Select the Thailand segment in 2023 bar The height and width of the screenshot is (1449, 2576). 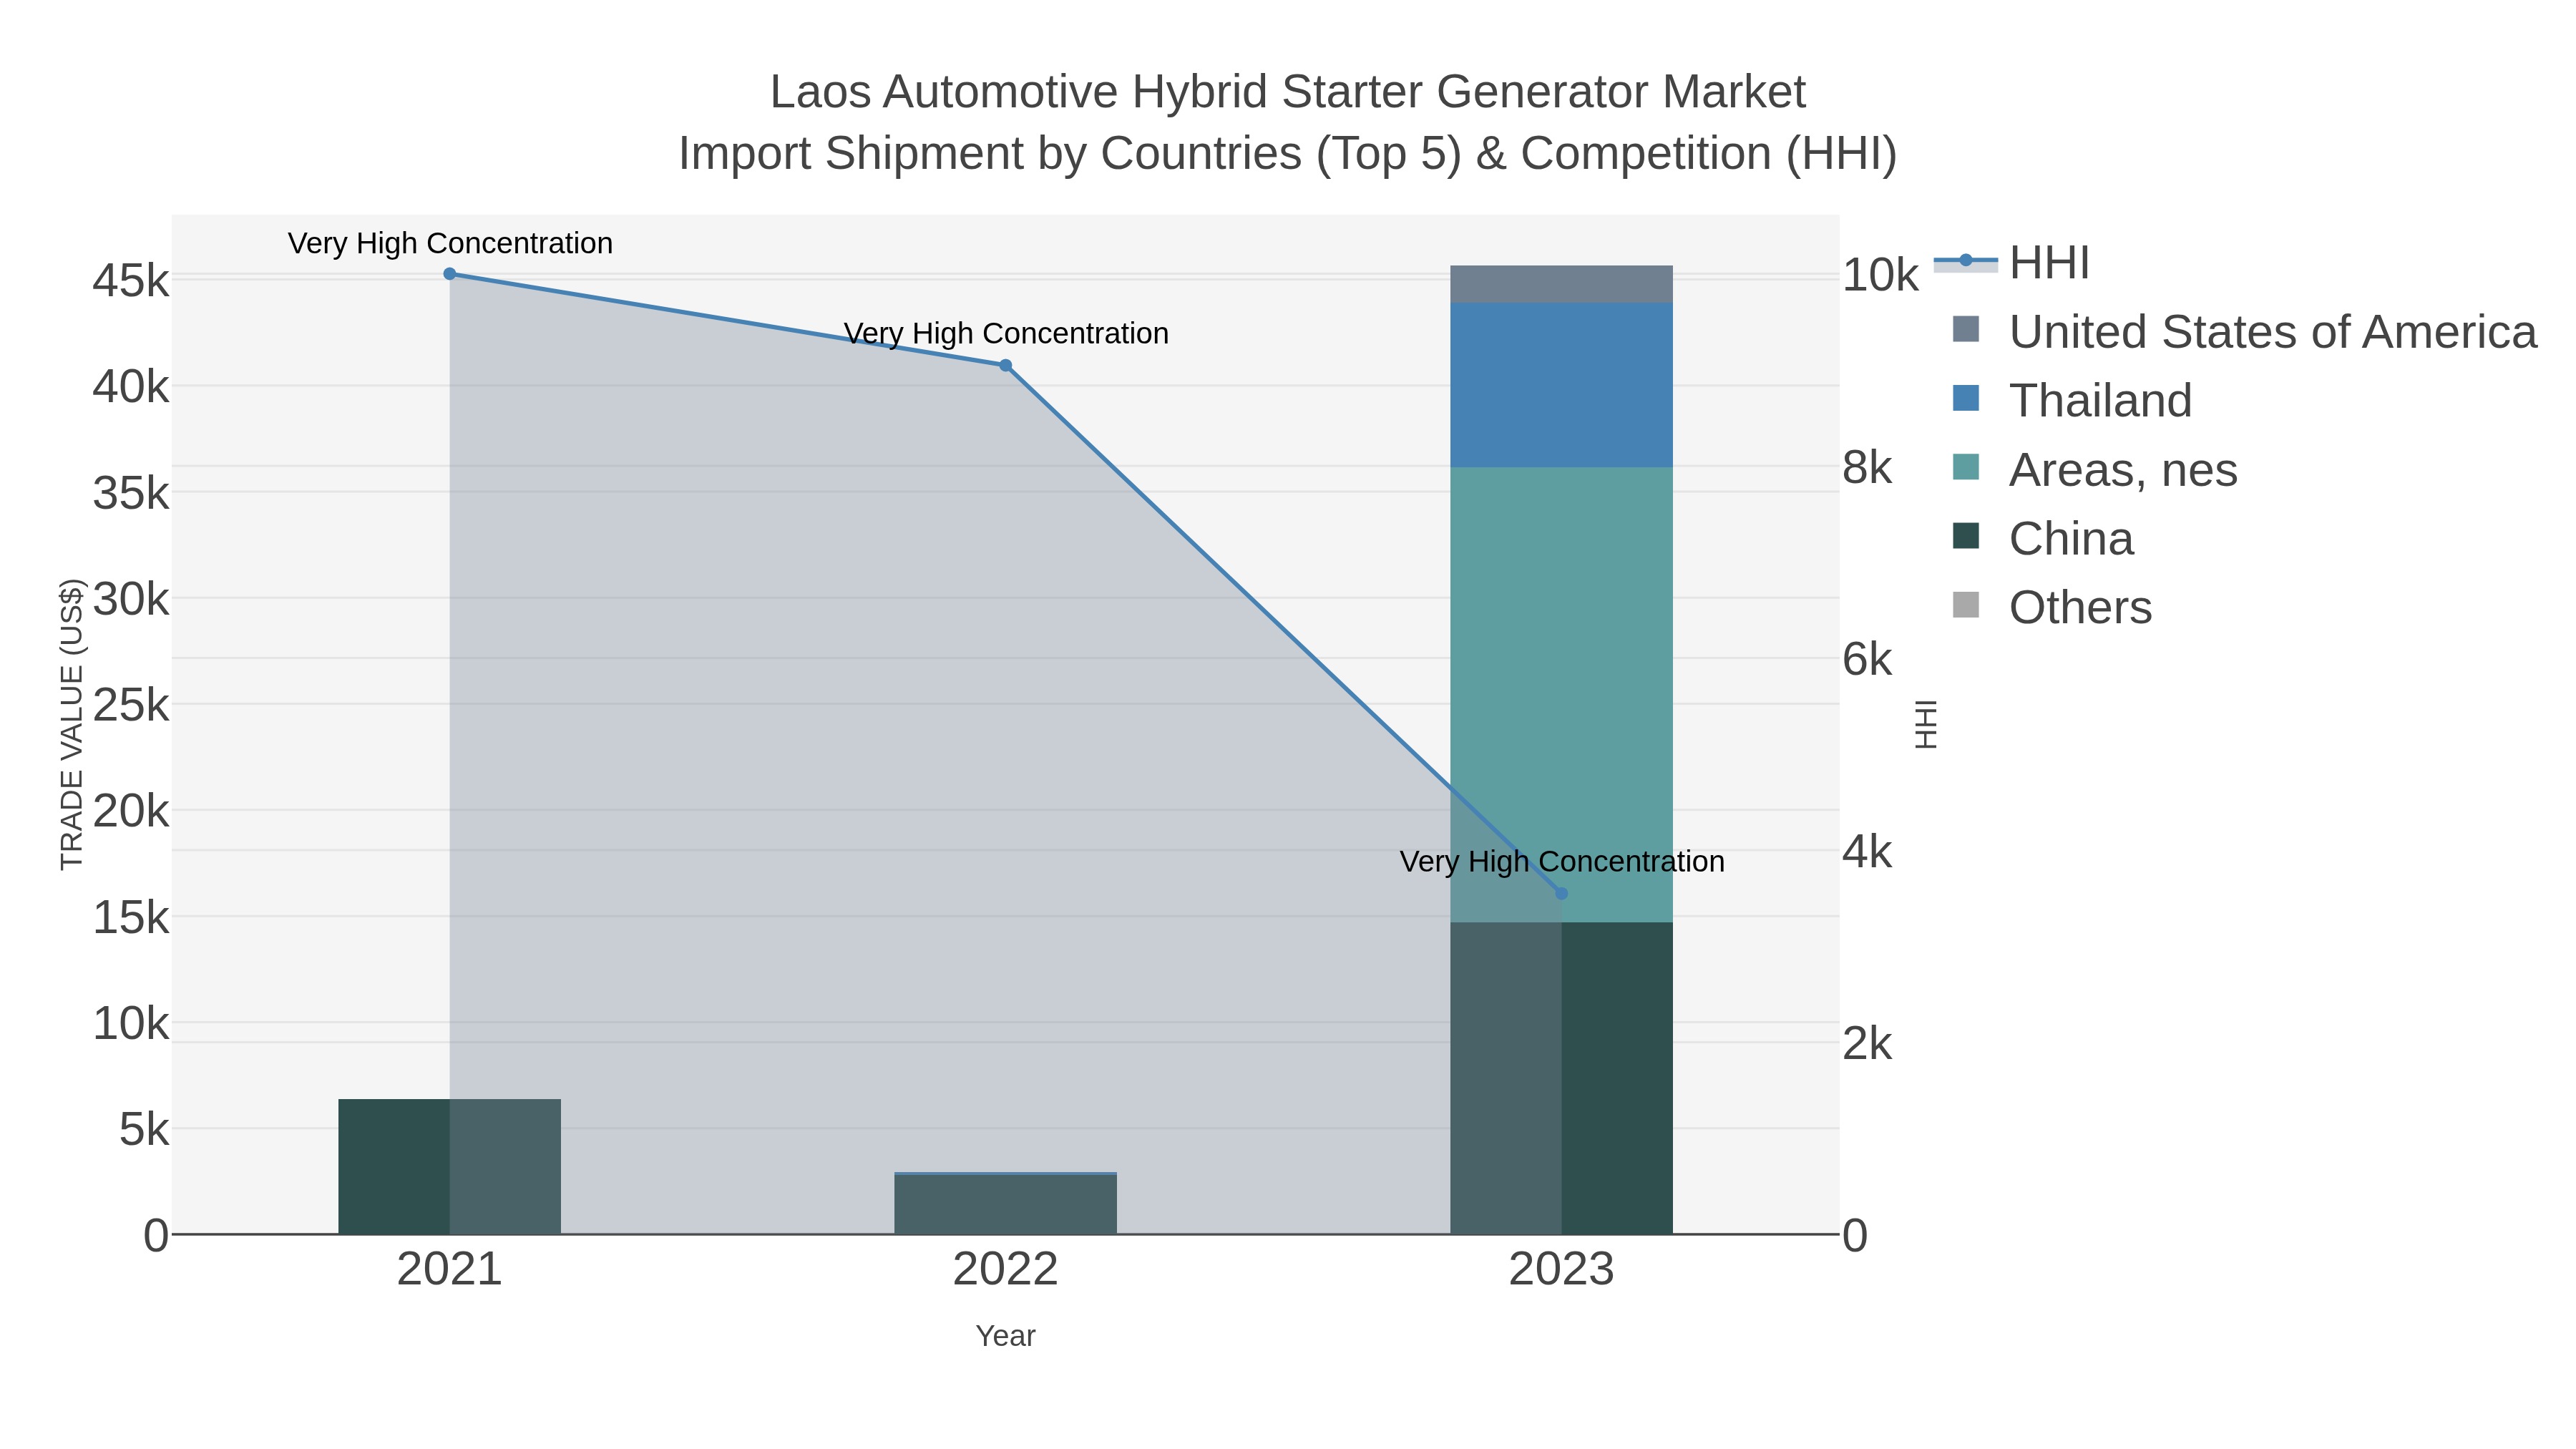1562,385
